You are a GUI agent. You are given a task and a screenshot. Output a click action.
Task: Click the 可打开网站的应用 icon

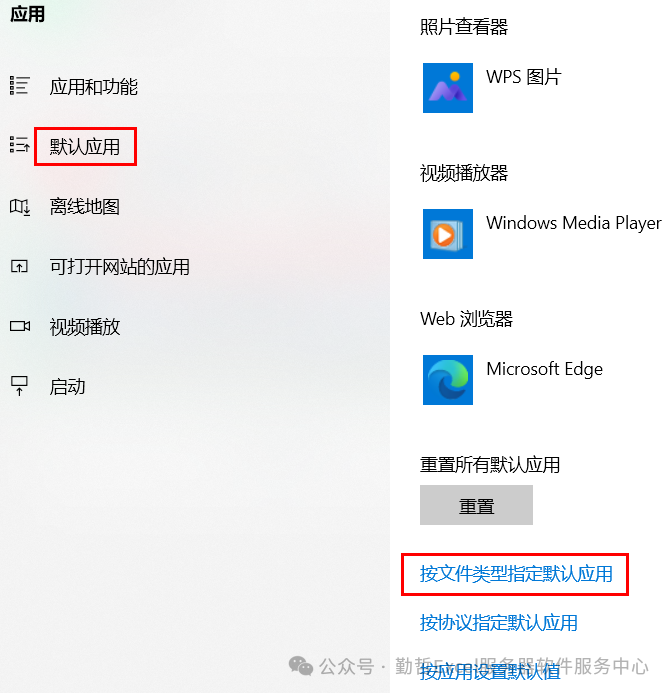(19, 266)
